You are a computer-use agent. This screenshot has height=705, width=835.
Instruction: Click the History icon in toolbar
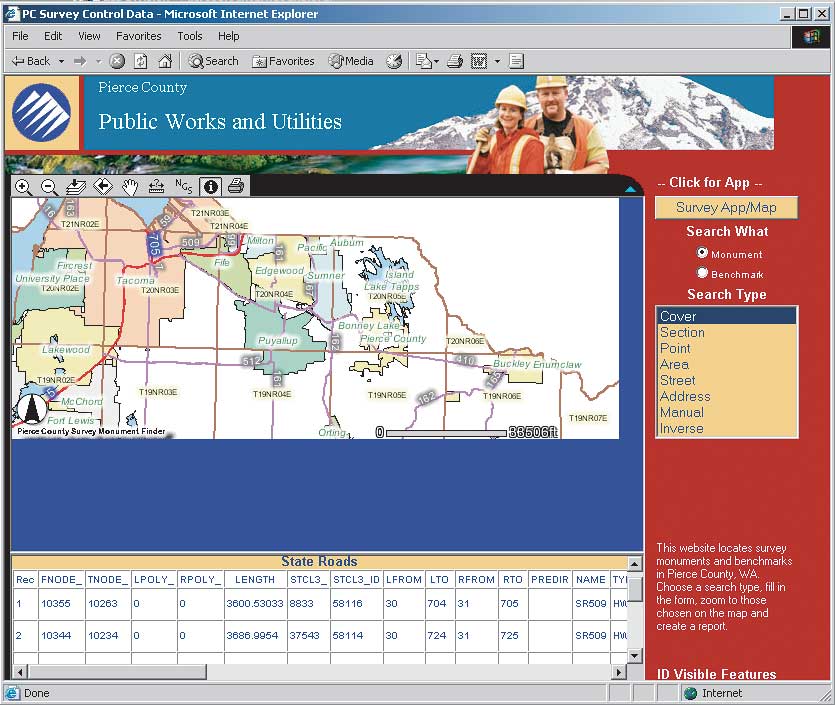tap(394, 62)
